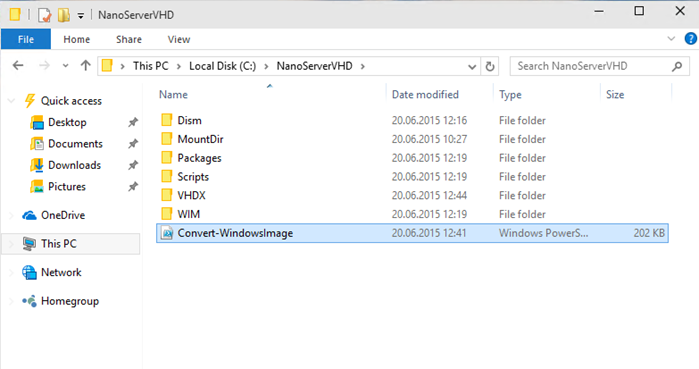This screenshot has width=699, height=369.
Task: Switch to the Home ribbon tab
Action: click(77, 39)
